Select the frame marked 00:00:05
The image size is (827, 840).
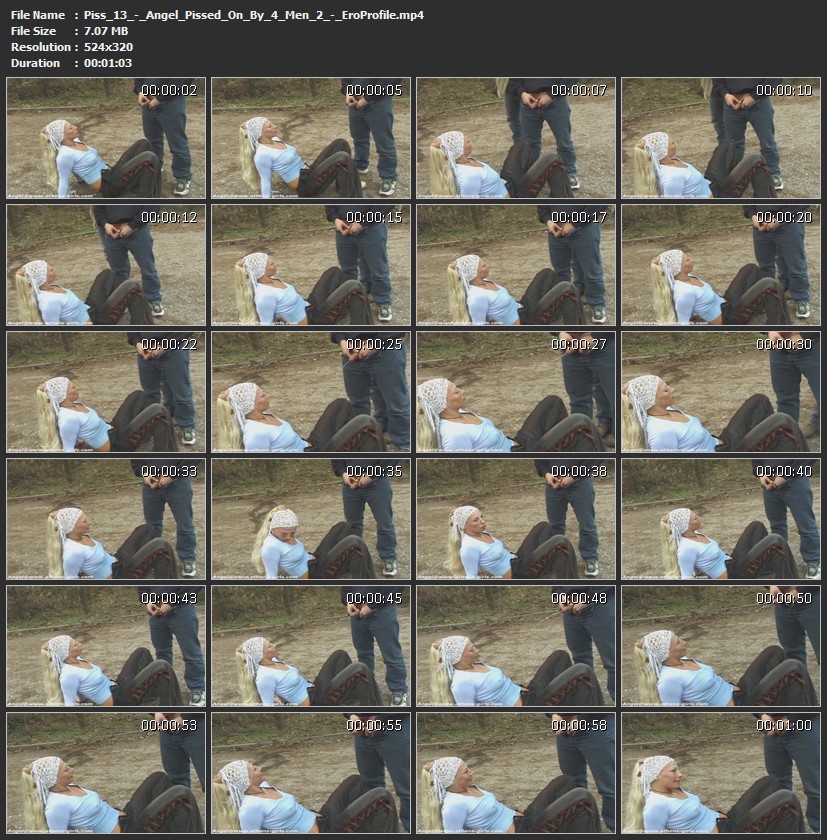tap(311, 138)
